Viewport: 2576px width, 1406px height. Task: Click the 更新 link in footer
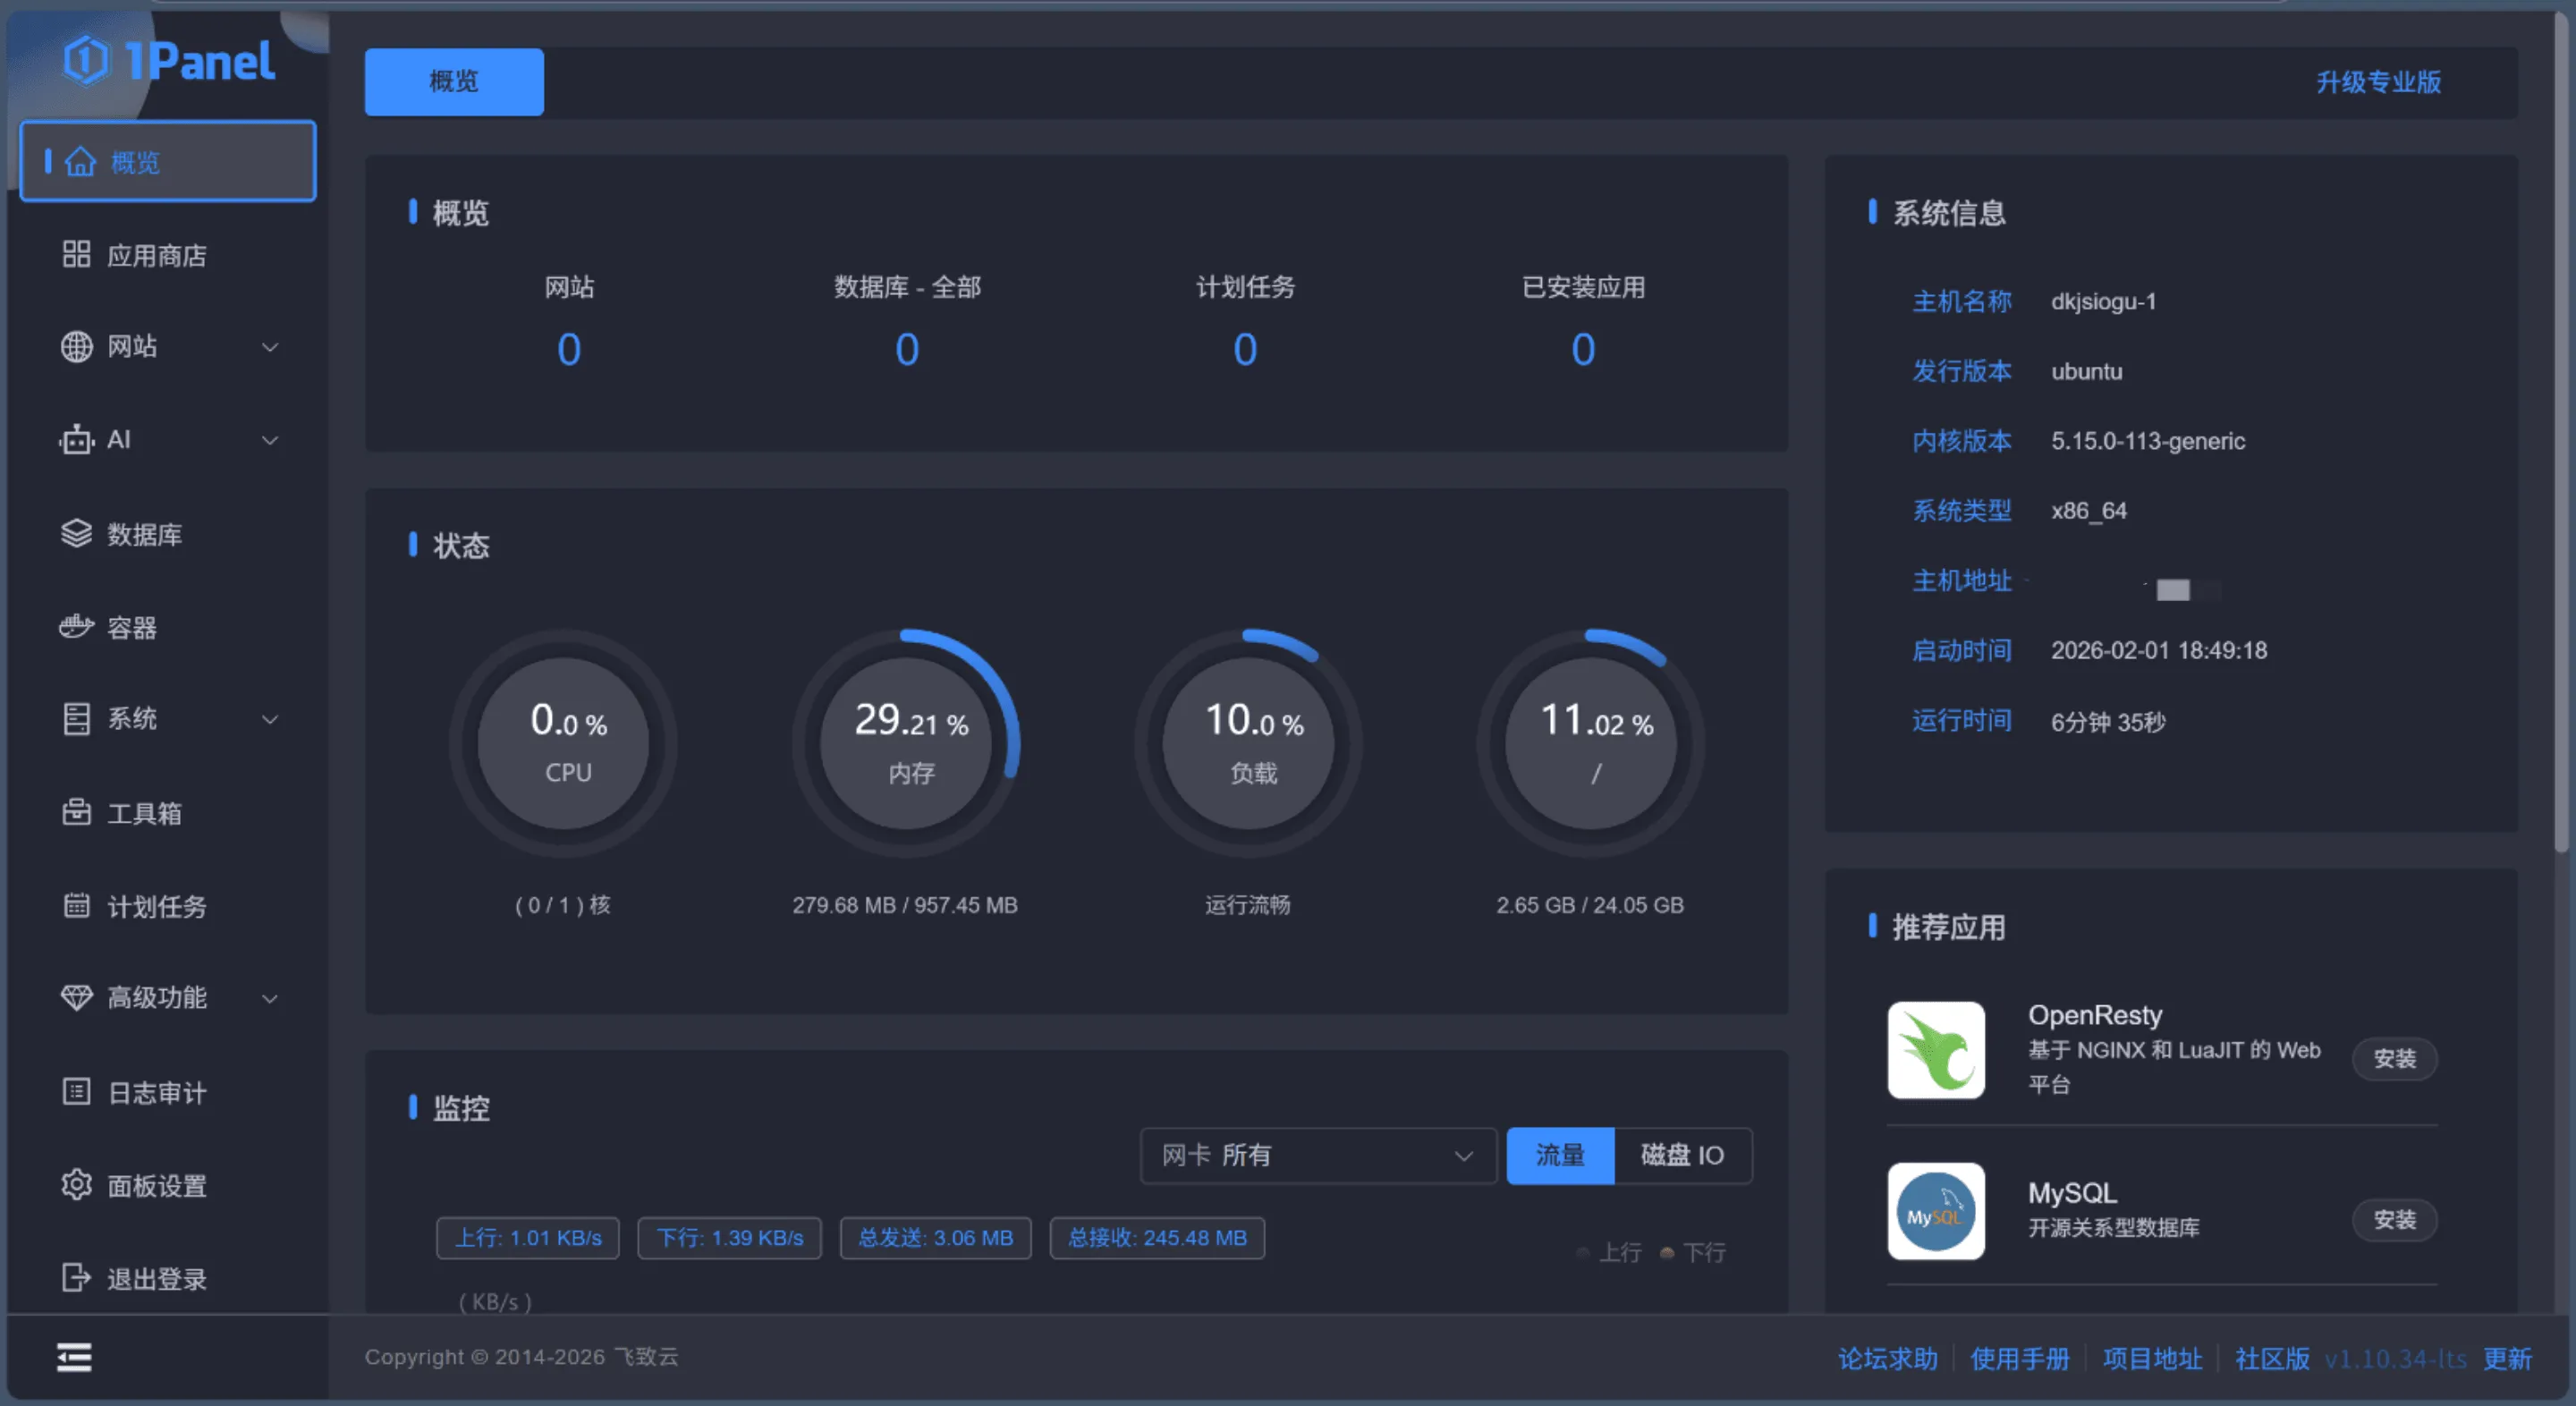pos(2508,1359)
